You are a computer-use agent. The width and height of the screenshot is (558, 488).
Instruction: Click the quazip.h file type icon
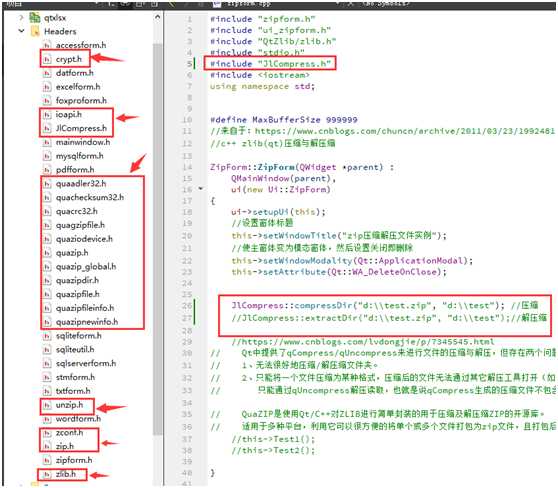click(x=47, y=253)
